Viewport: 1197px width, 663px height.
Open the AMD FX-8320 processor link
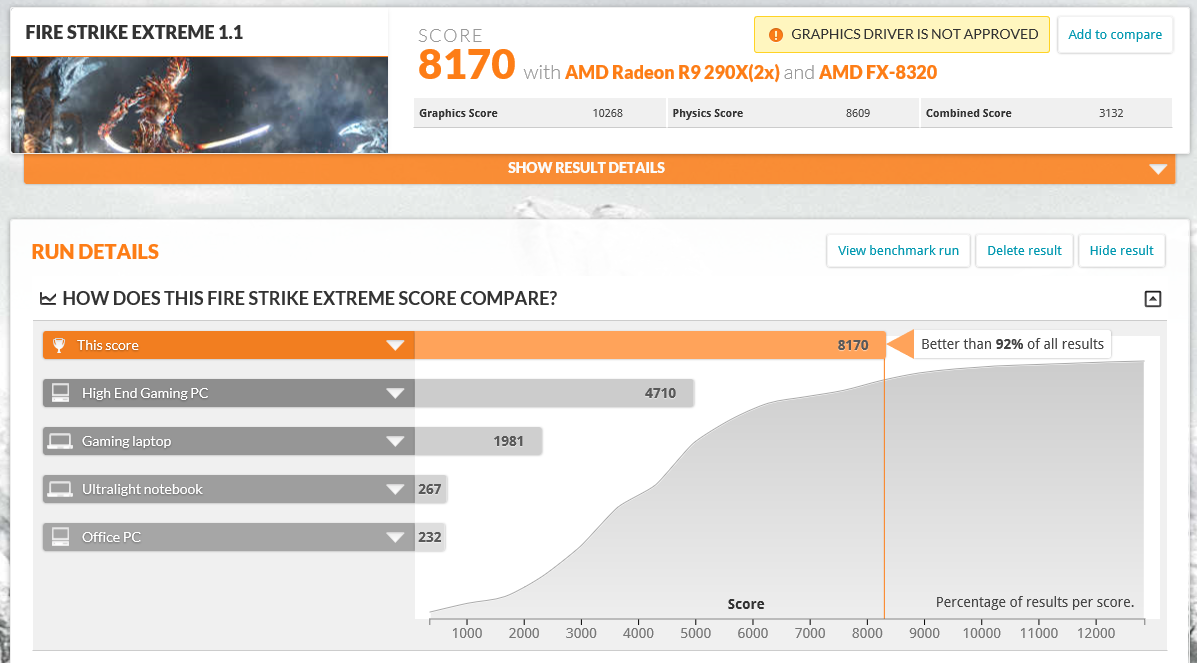click(x=878, y=73)
